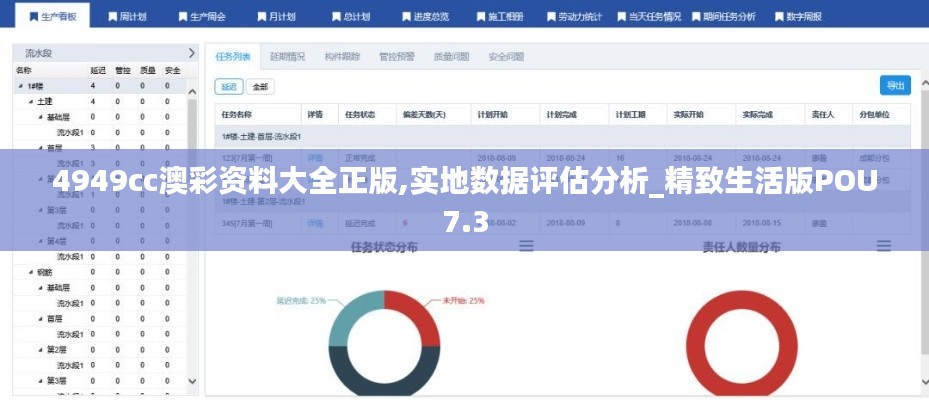Screen dimensions: 929x400
Task: Click the 延迟 column header in tree panel
Action: pos(98,70)
